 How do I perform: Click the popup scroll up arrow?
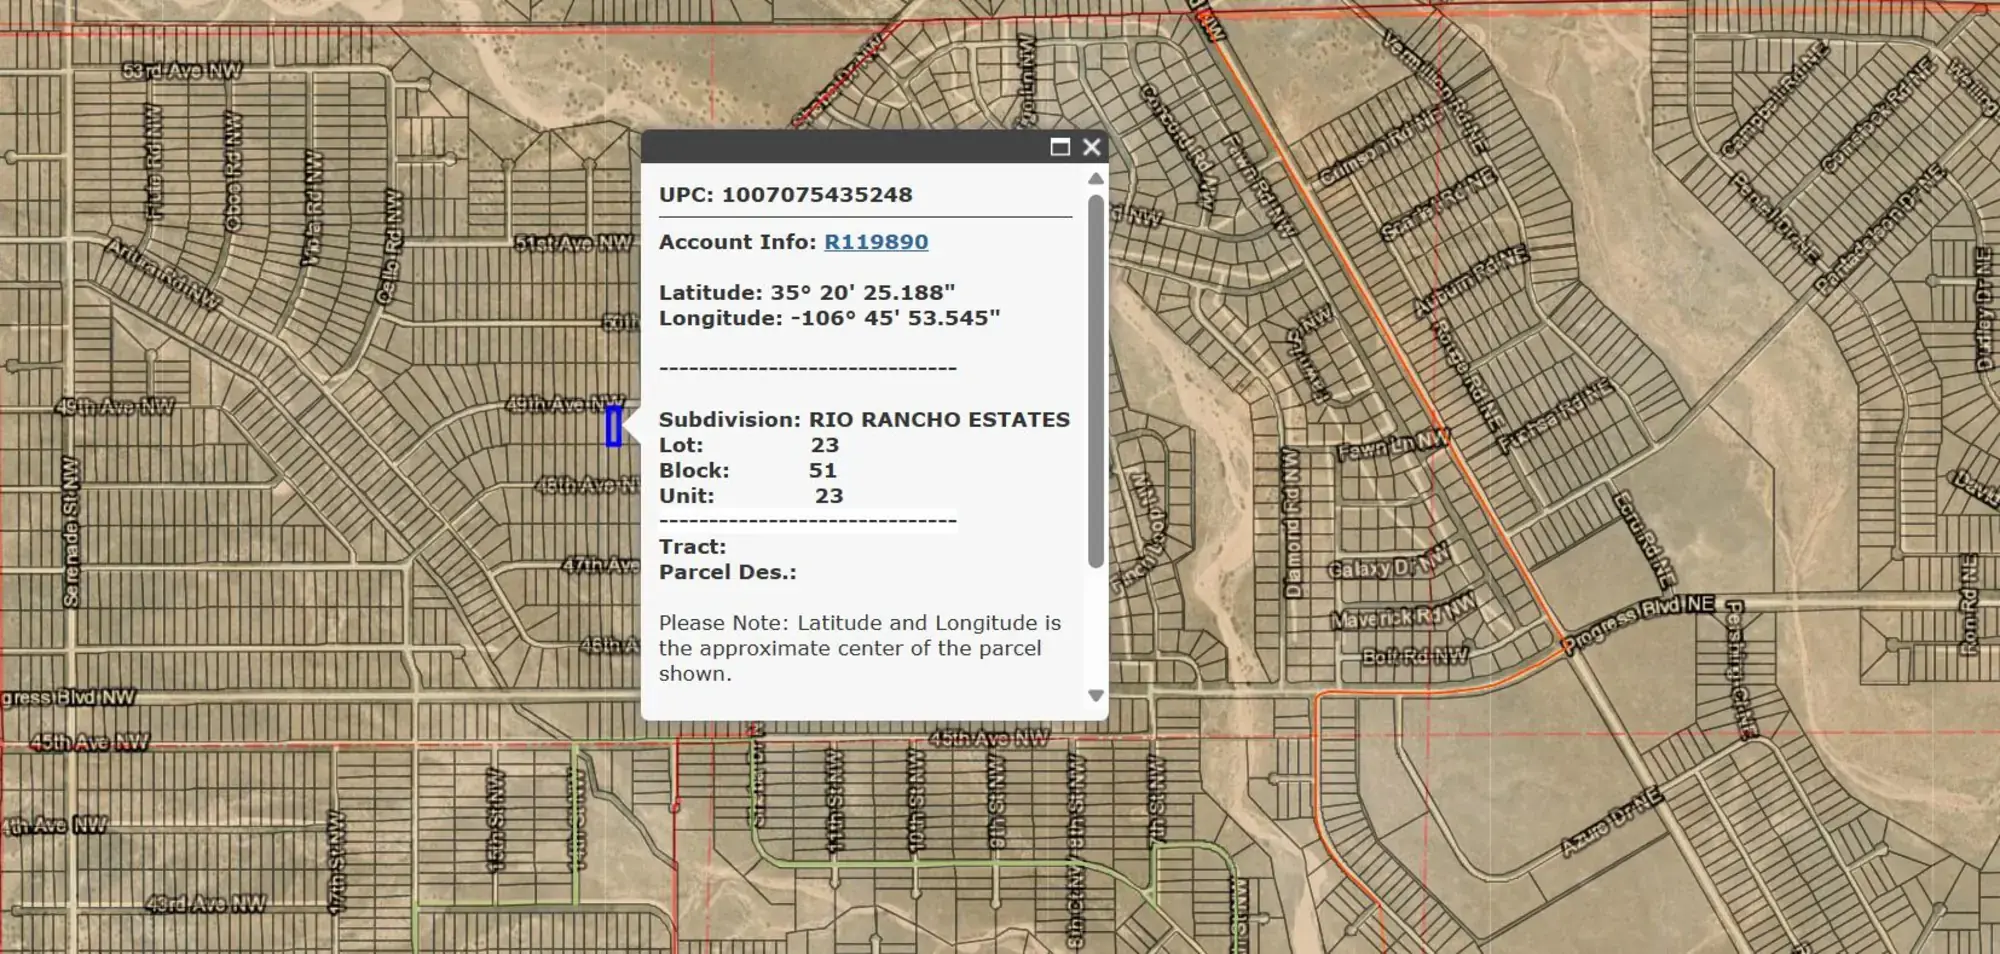click(x=1096, y=179)
